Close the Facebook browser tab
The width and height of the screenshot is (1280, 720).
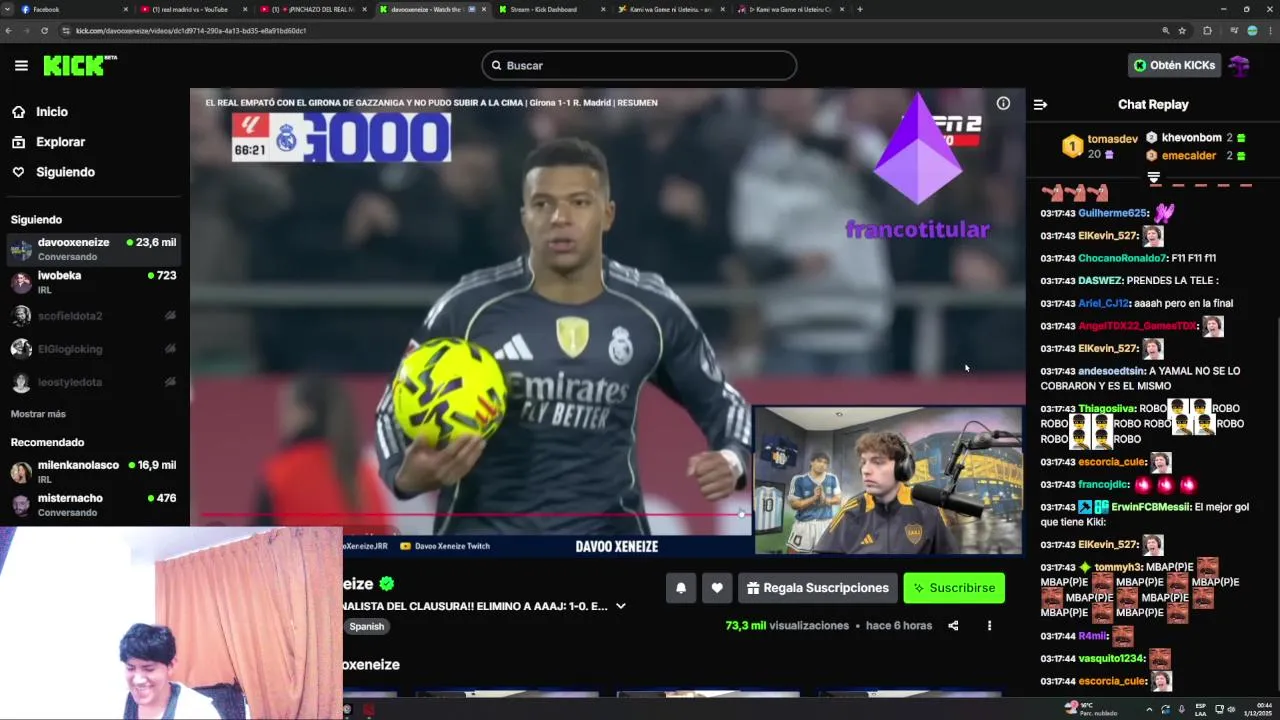(126, 9)
